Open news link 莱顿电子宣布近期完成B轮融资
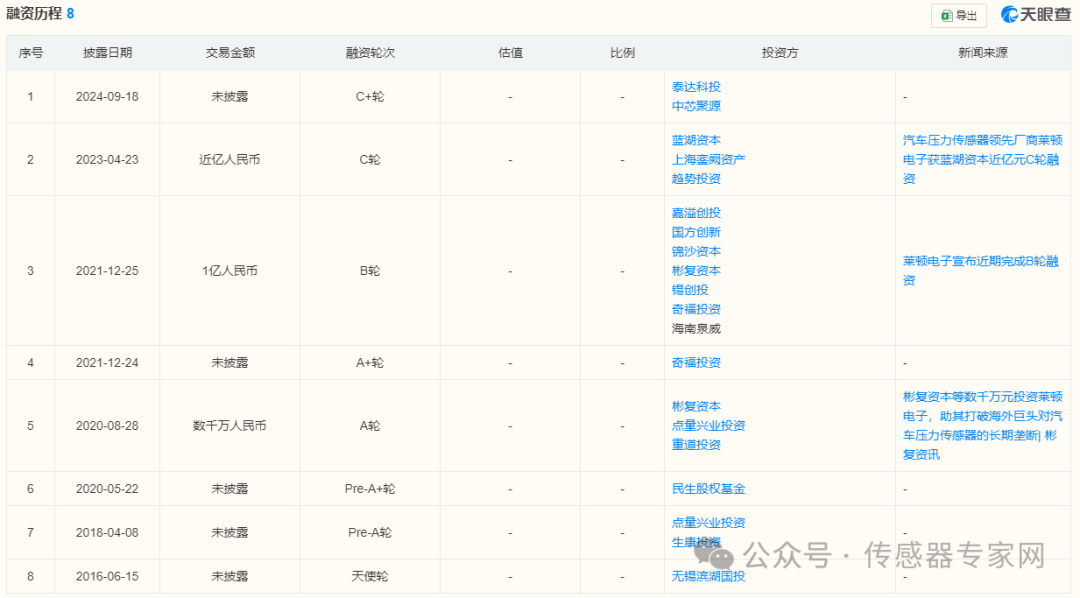The image size is (1080, 598). click(x=981, y=271)
